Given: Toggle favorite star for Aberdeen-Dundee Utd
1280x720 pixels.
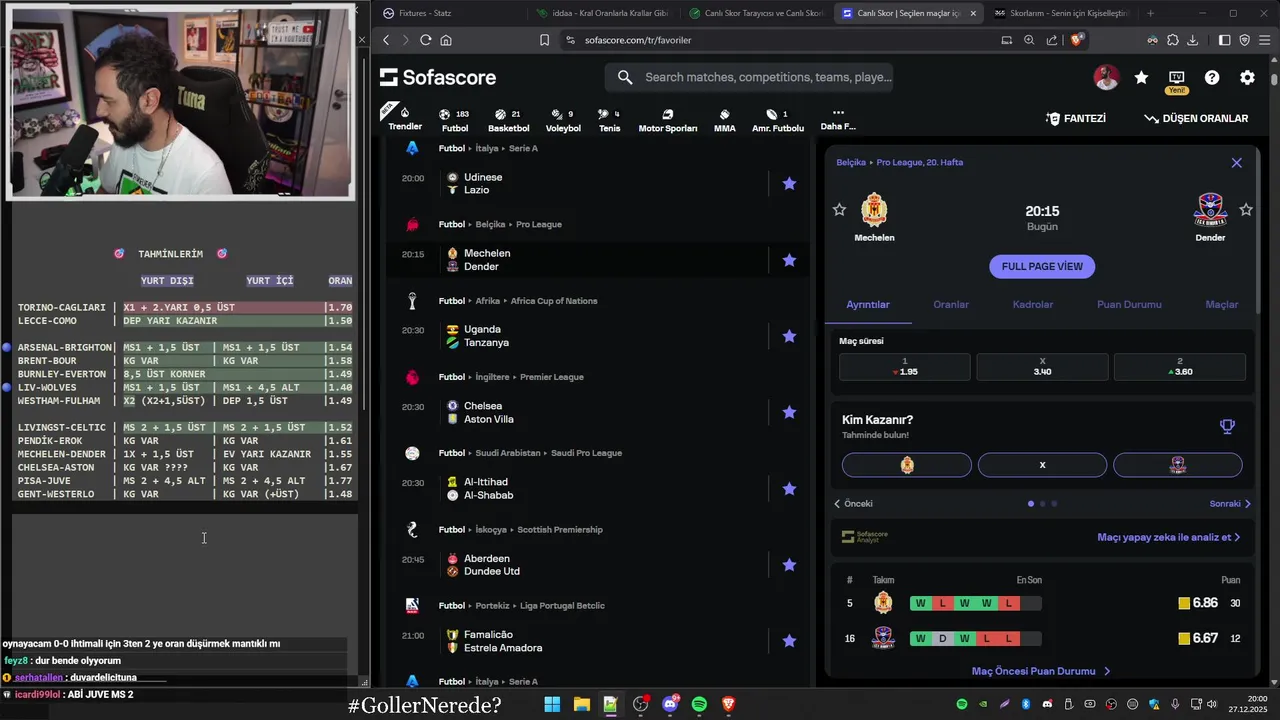Looking at the screenshot, I should coord(789,565).
